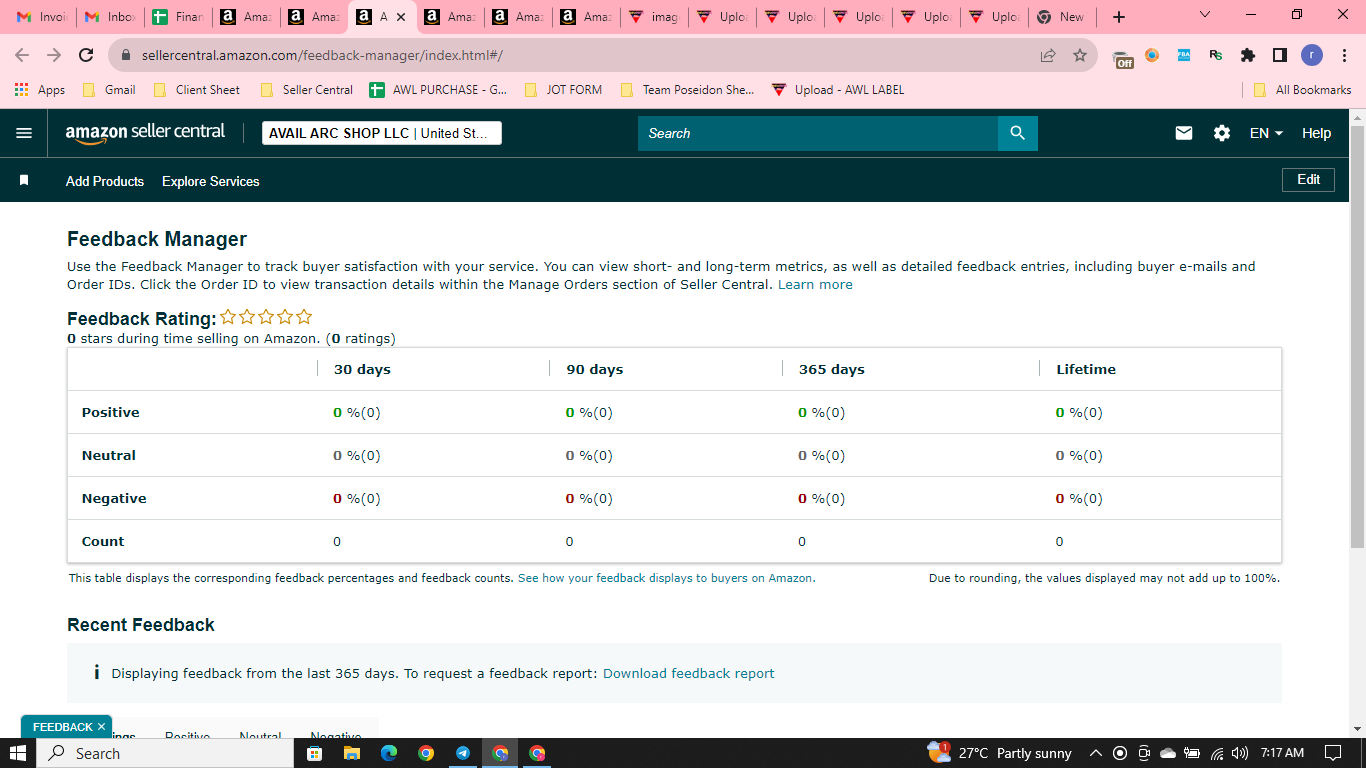1366x768 pixels.
Task: Click the Help link in the header
Action: point(1316,133)
